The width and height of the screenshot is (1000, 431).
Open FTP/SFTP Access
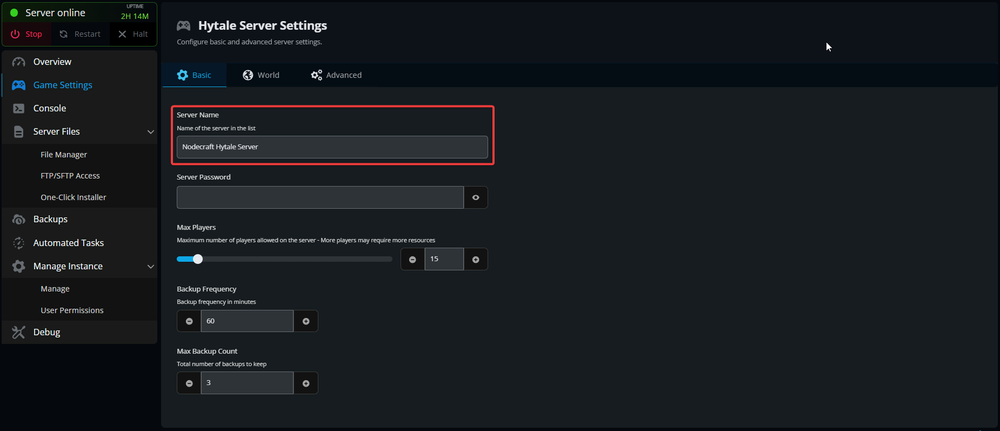click(70, 175)
